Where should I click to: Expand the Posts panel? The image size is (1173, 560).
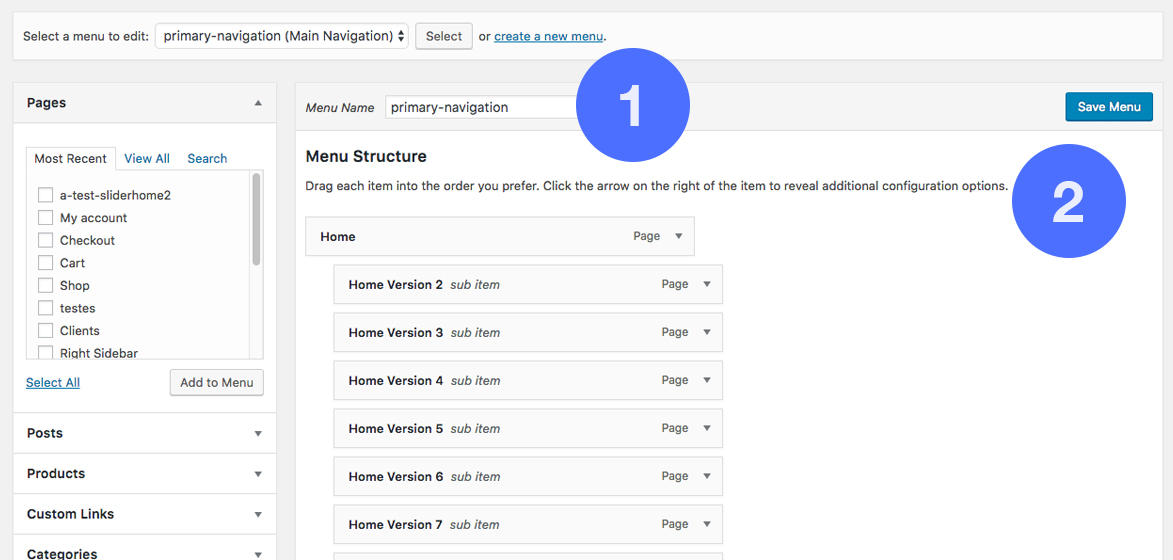pyautogui.click(x=144, y=433)
